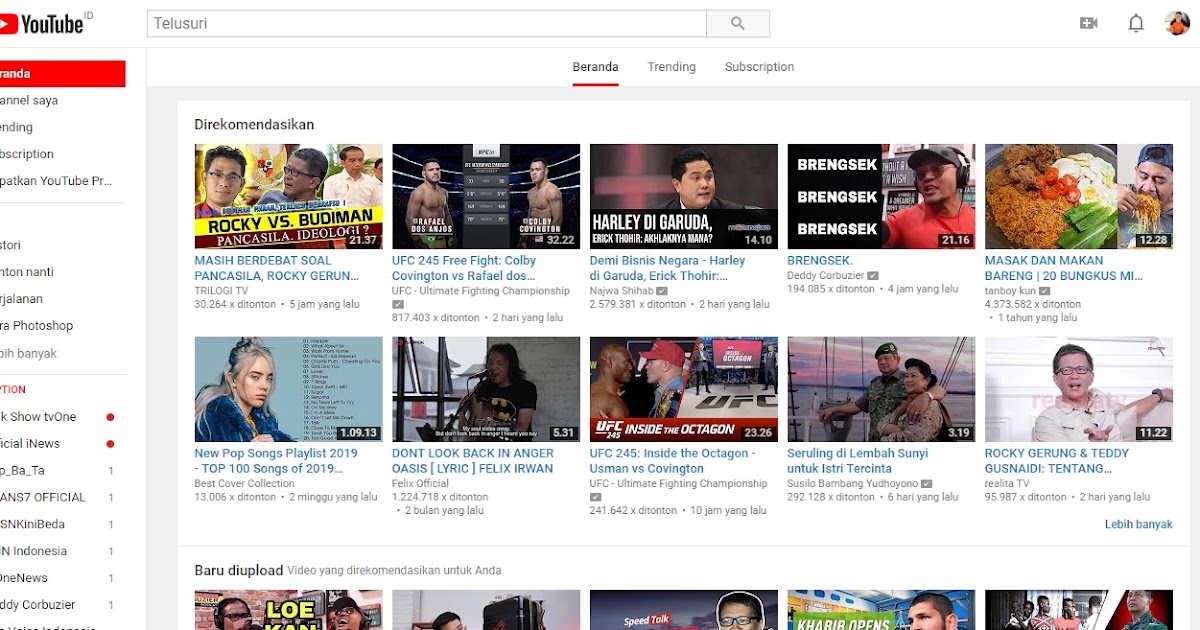
Task: Open the account avatar menu
Action: 1178,23
